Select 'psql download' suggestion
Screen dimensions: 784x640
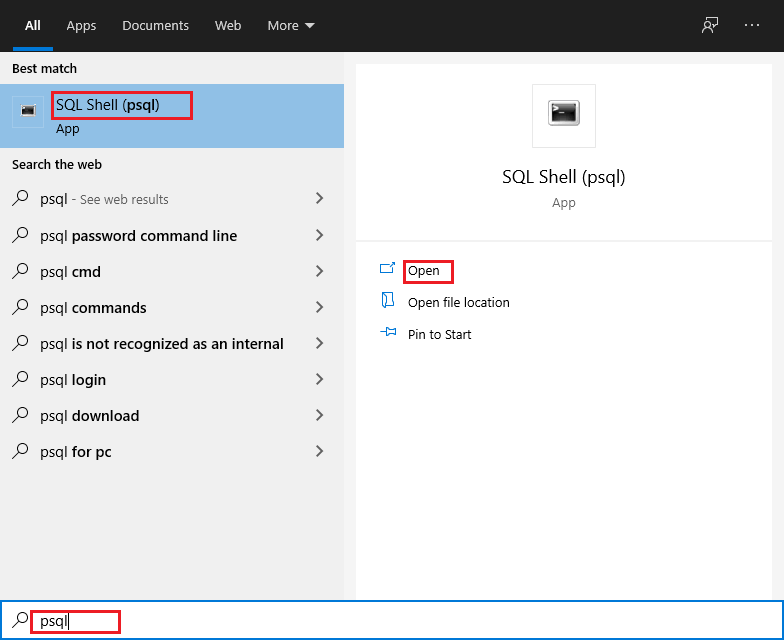[172, 415]
